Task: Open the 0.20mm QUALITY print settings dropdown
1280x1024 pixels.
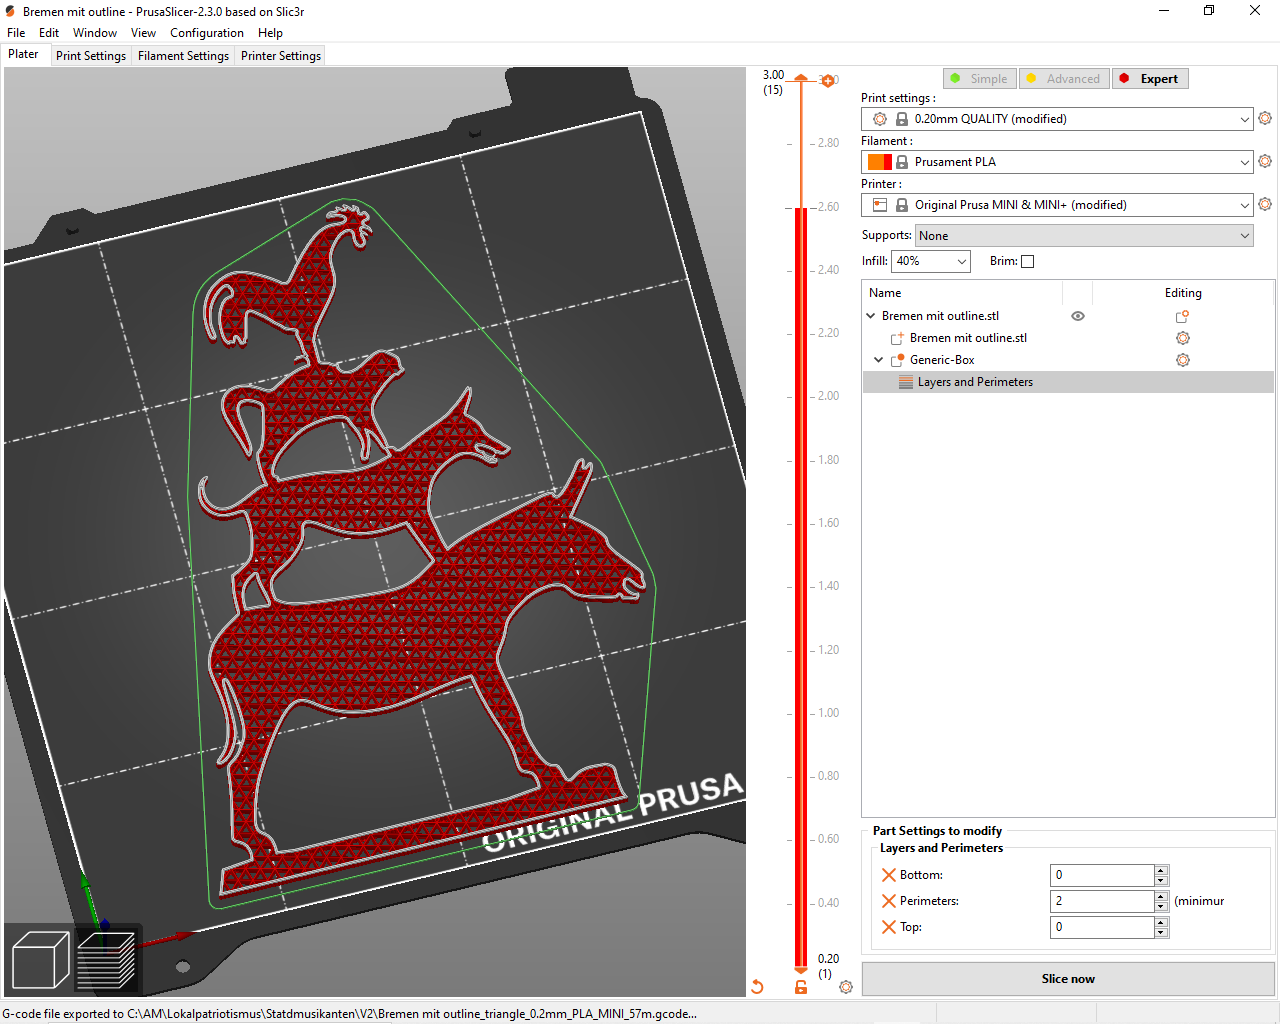Action: pos(1057,119)
